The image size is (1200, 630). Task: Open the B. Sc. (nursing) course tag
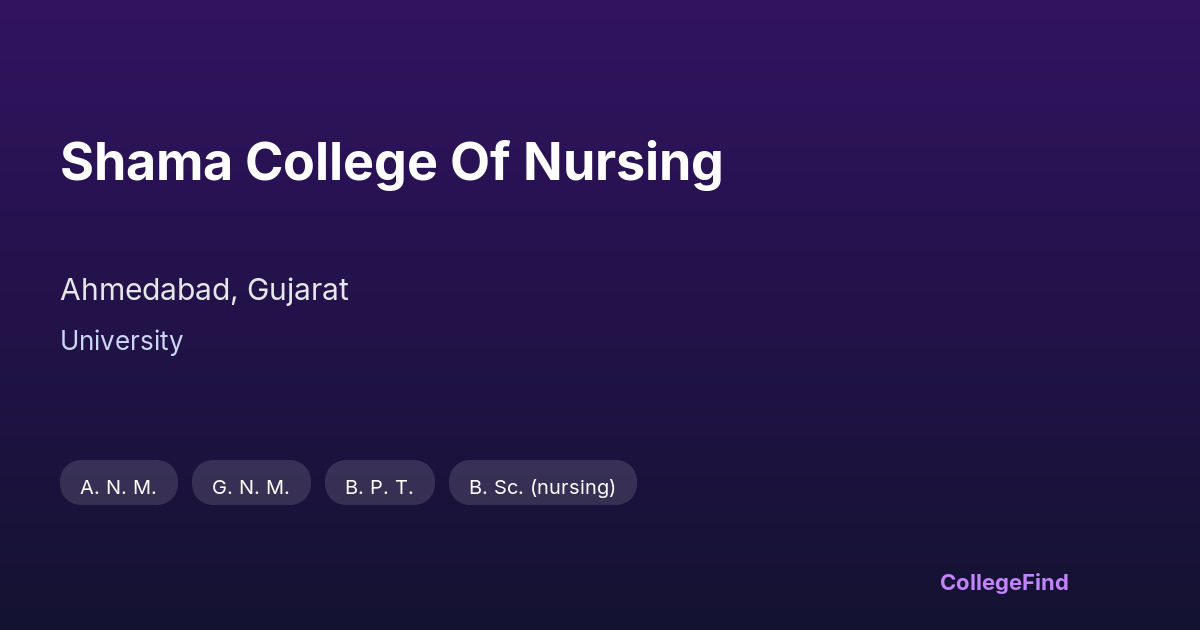tap(542, 487)
